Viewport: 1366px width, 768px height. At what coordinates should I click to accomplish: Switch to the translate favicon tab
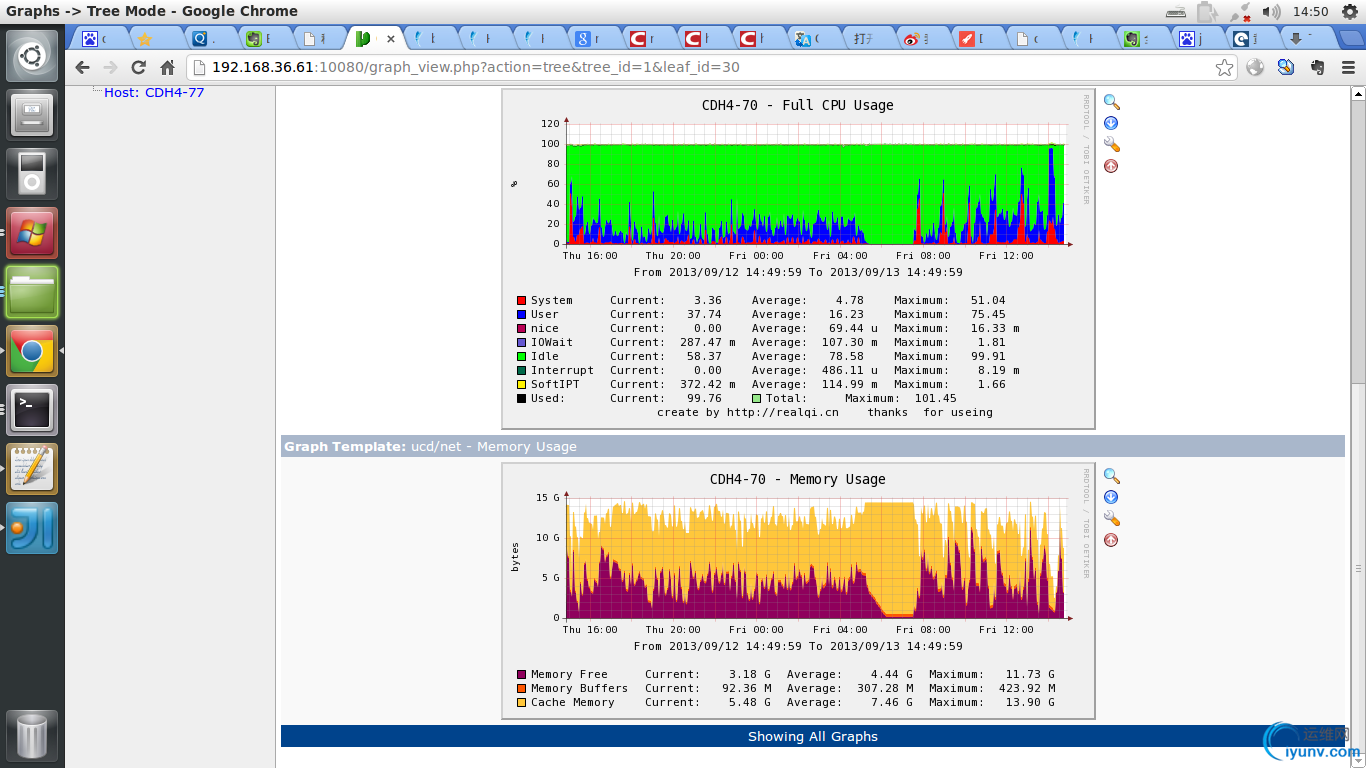pyautogui.click(x=813, y=39)
